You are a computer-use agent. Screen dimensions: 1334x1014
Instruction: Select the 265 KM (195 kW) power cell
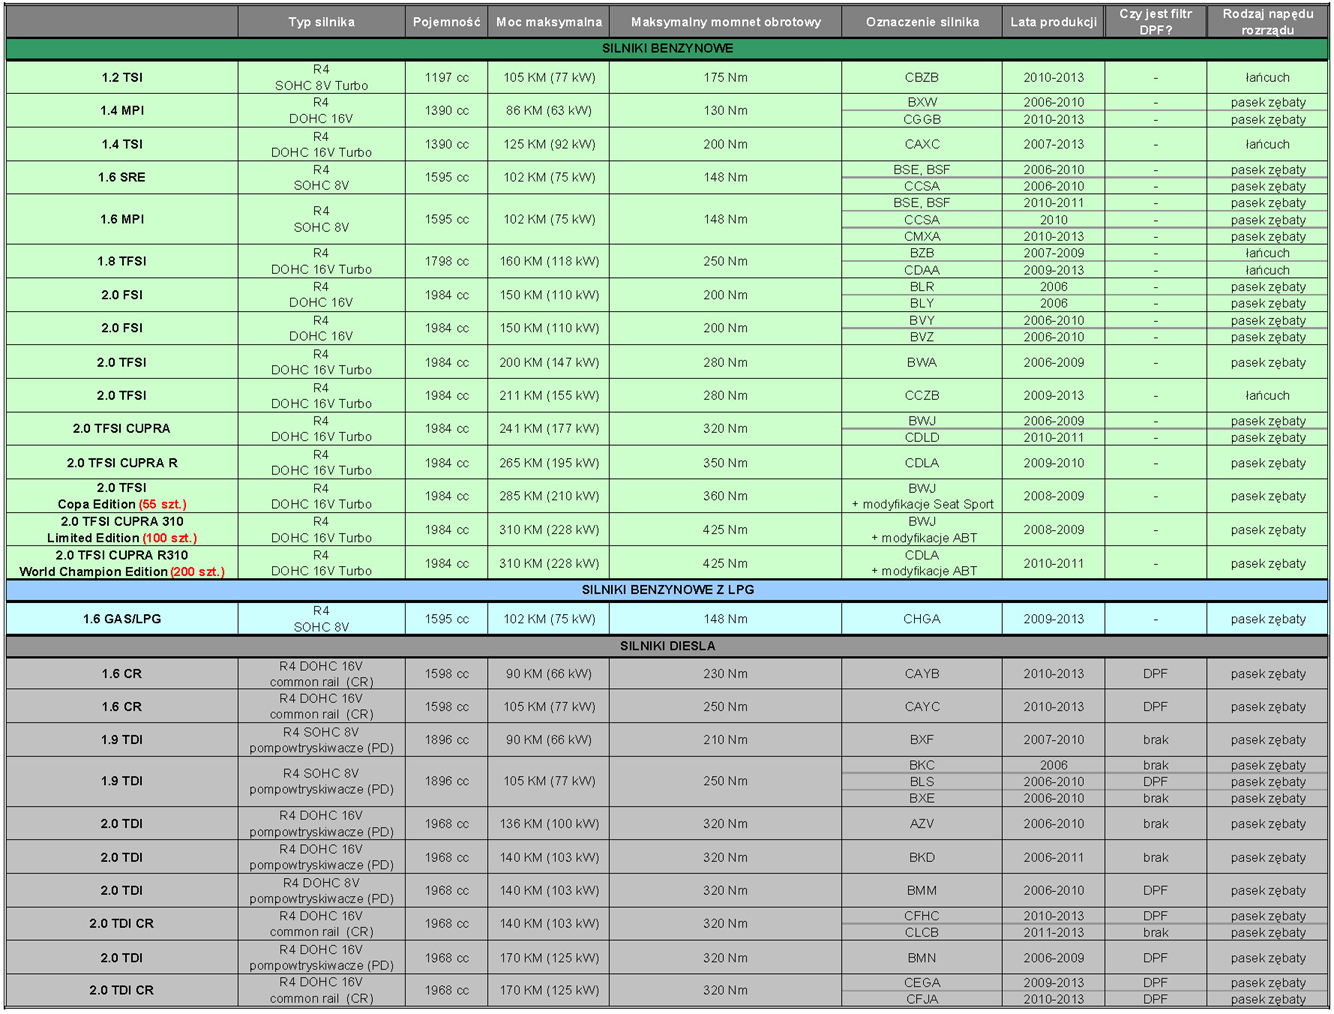point(549,463)
